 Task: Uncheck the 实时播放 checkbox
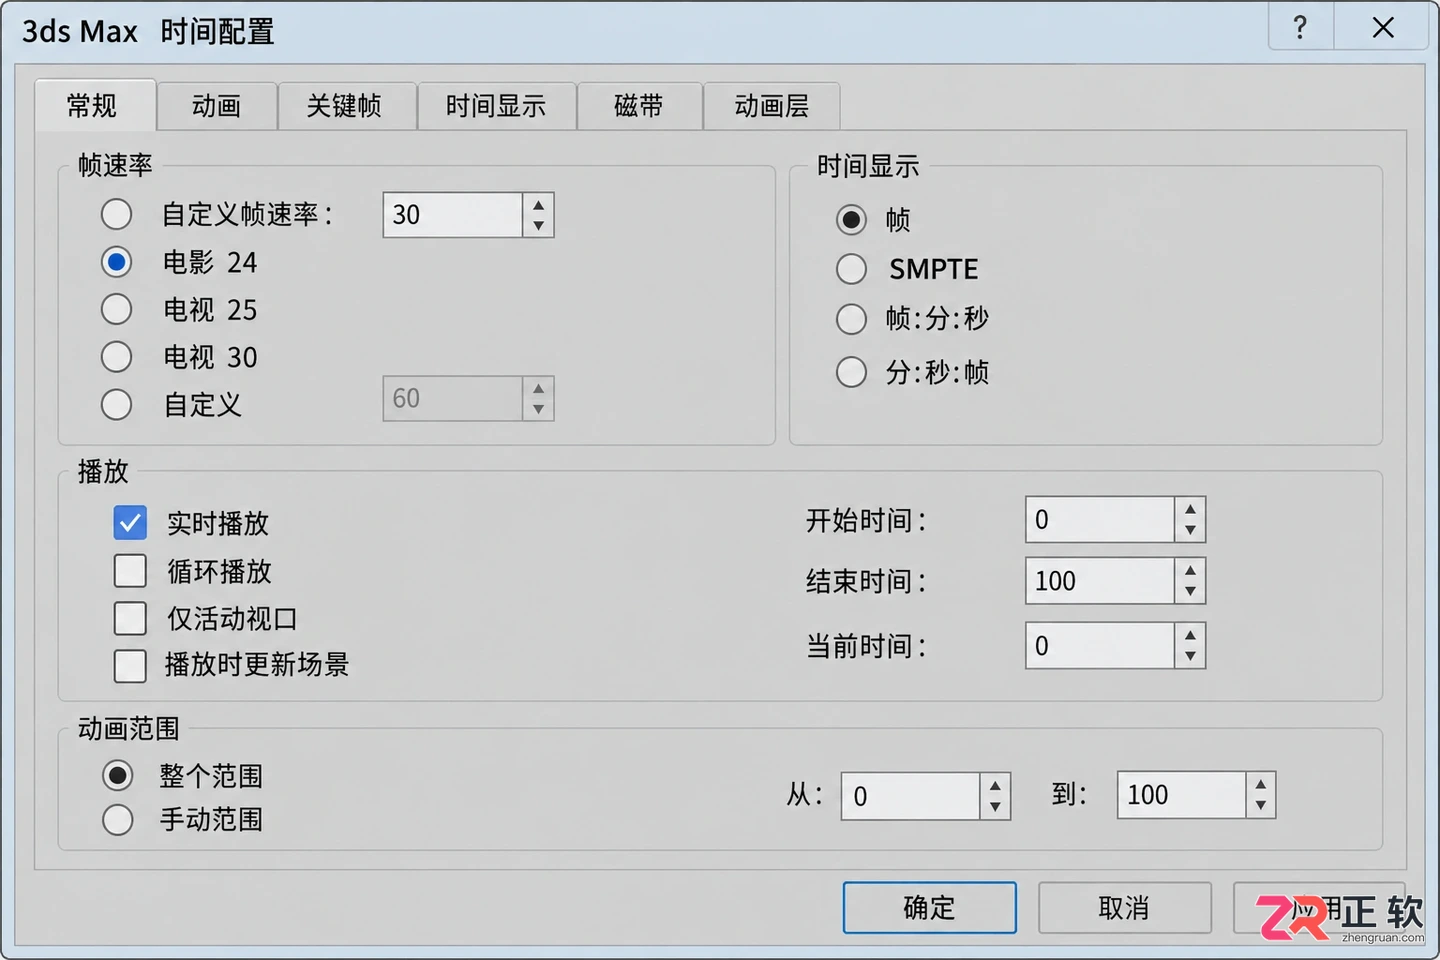130,522
